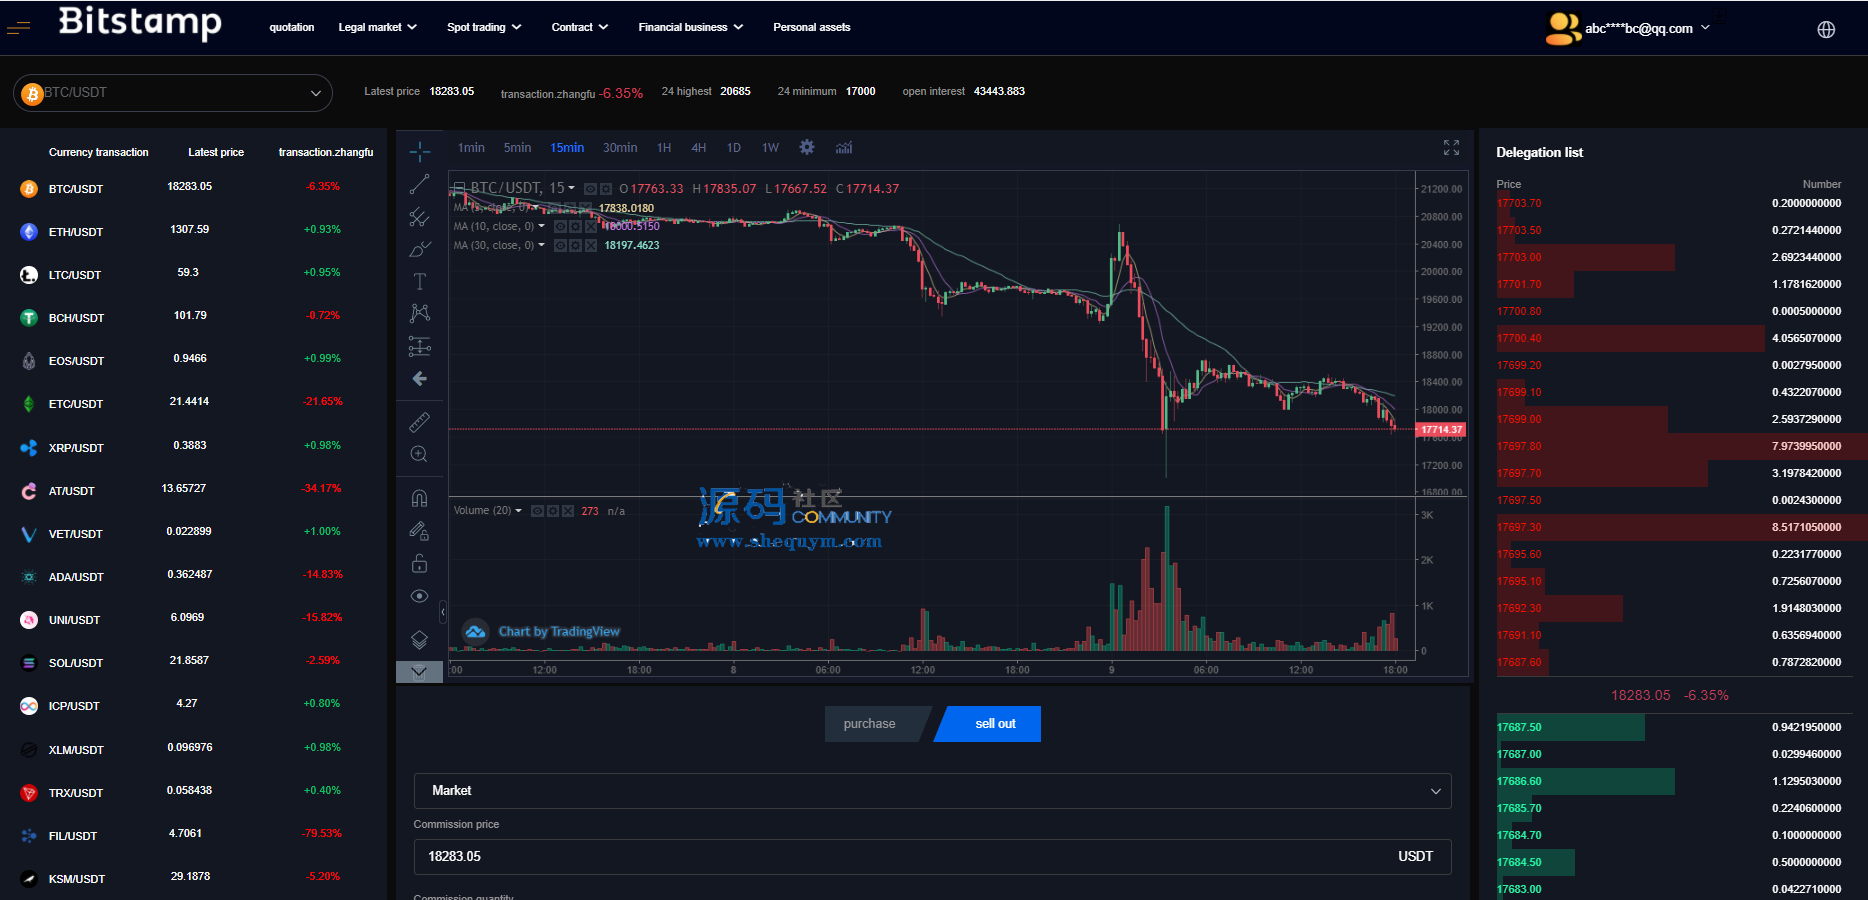
Task: Switch chart to 30min timeframe
Action: point(620,148)
